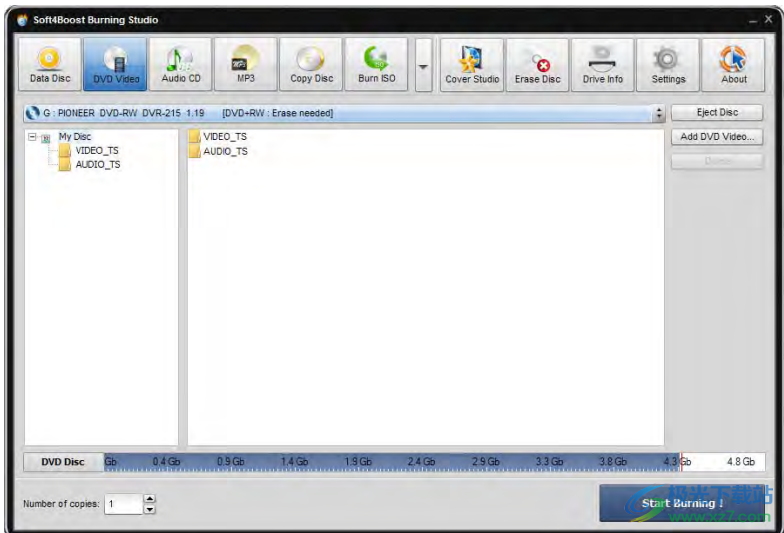Launch the Burn ISO function
The image size is (784, 533).
[x=376, y=64]
